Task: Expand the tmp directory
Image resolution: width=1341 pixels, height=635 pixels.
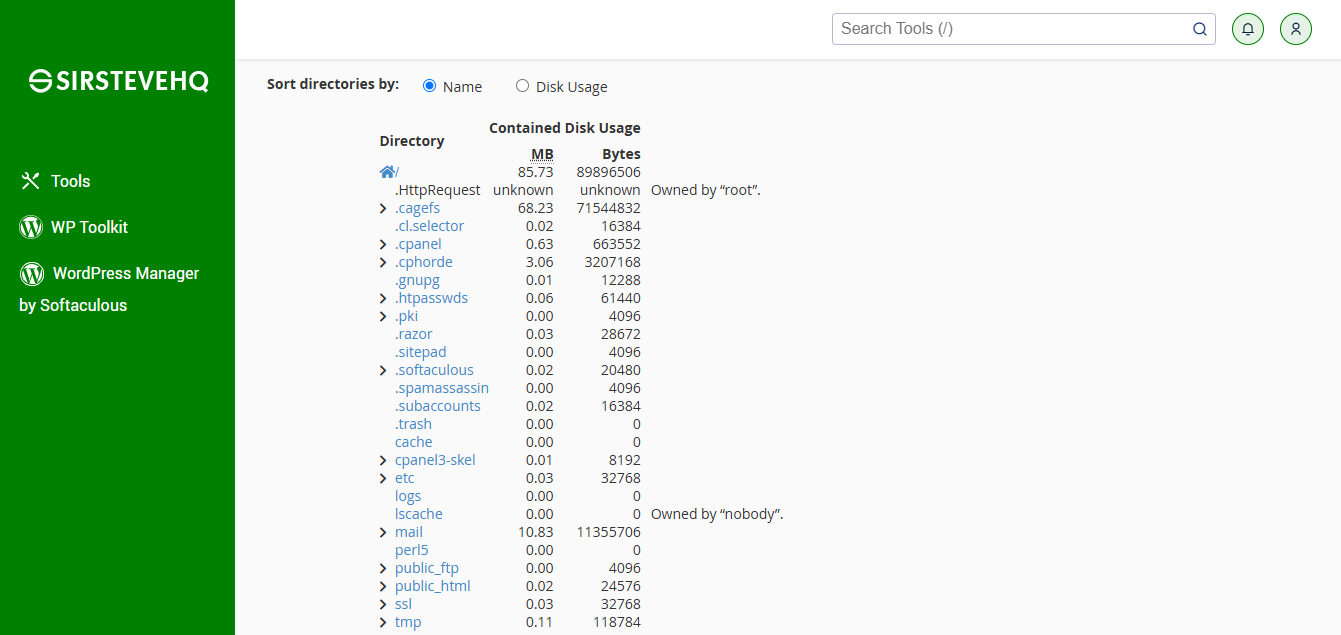Action: (383, 622)
